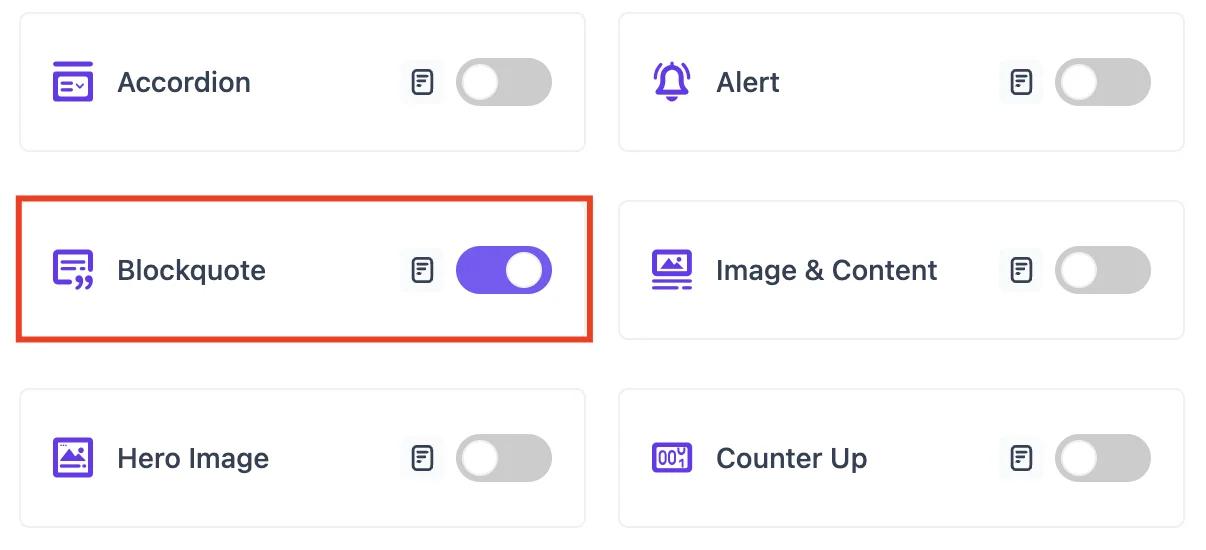Turn on the Counter Up toggle
1206x550 pixels.
(x=1102, y=458)
